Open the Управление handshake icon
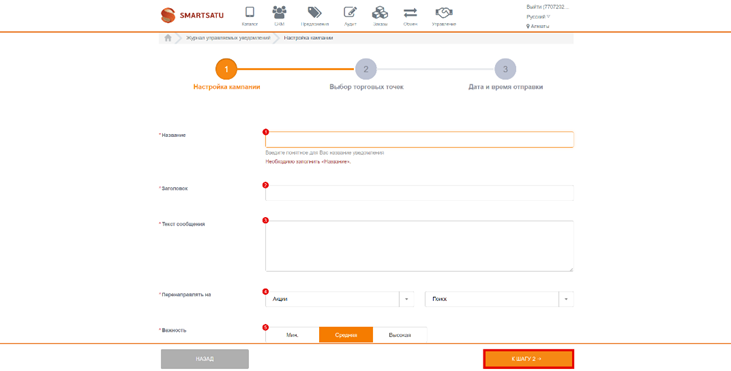Screen dimensions: 731x371 [444, 12]
